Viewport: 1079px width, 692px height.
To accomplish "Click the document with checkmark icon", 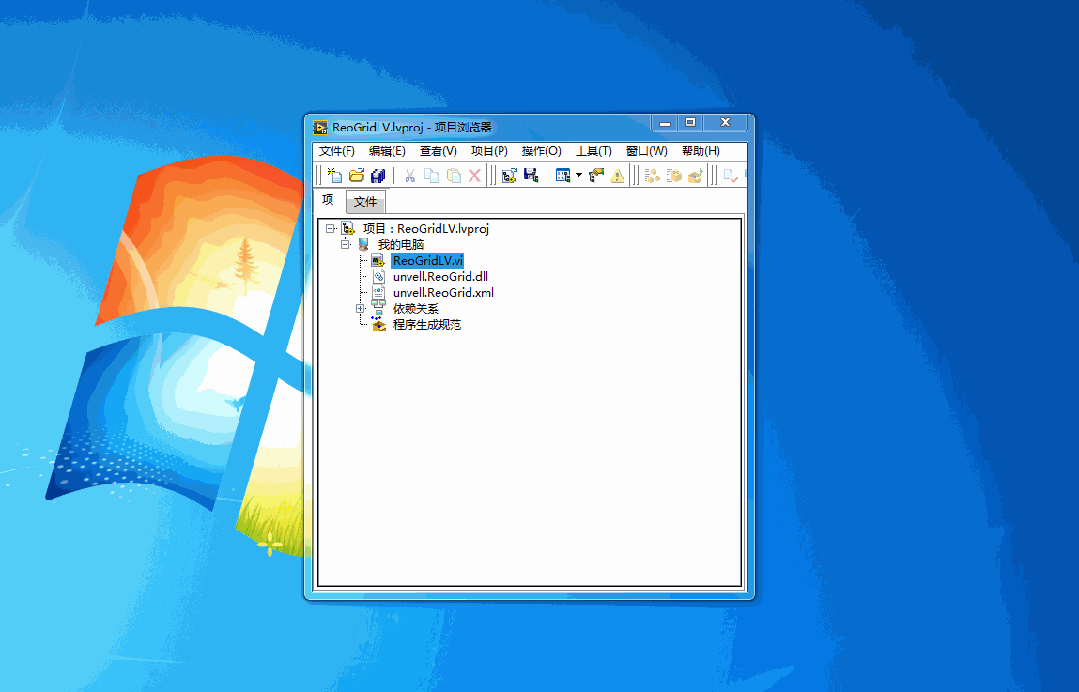I will click(730, 175).
